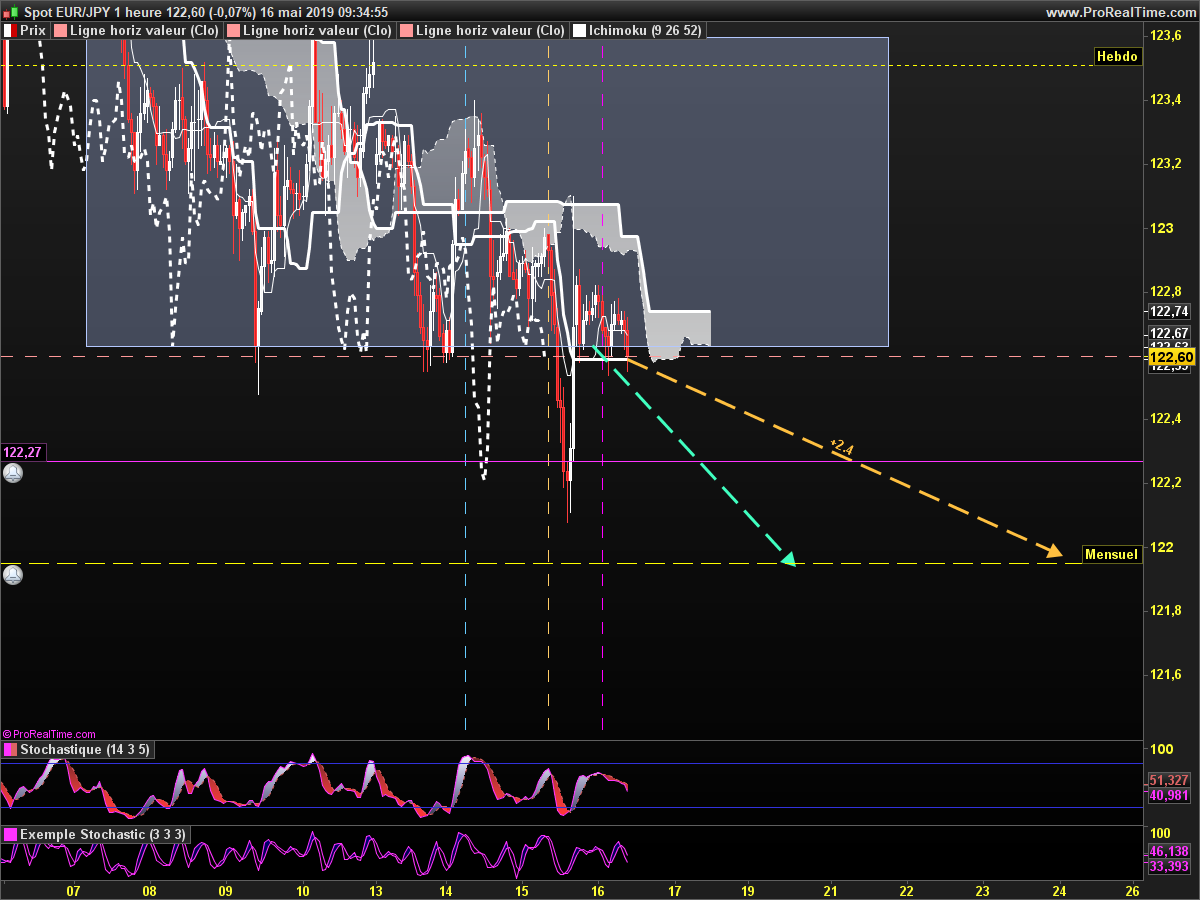The image size is (1200, 900).
Task: Open the Exemple Stochastic (3 3 3) settings
Action: click(x=102, y=834)
